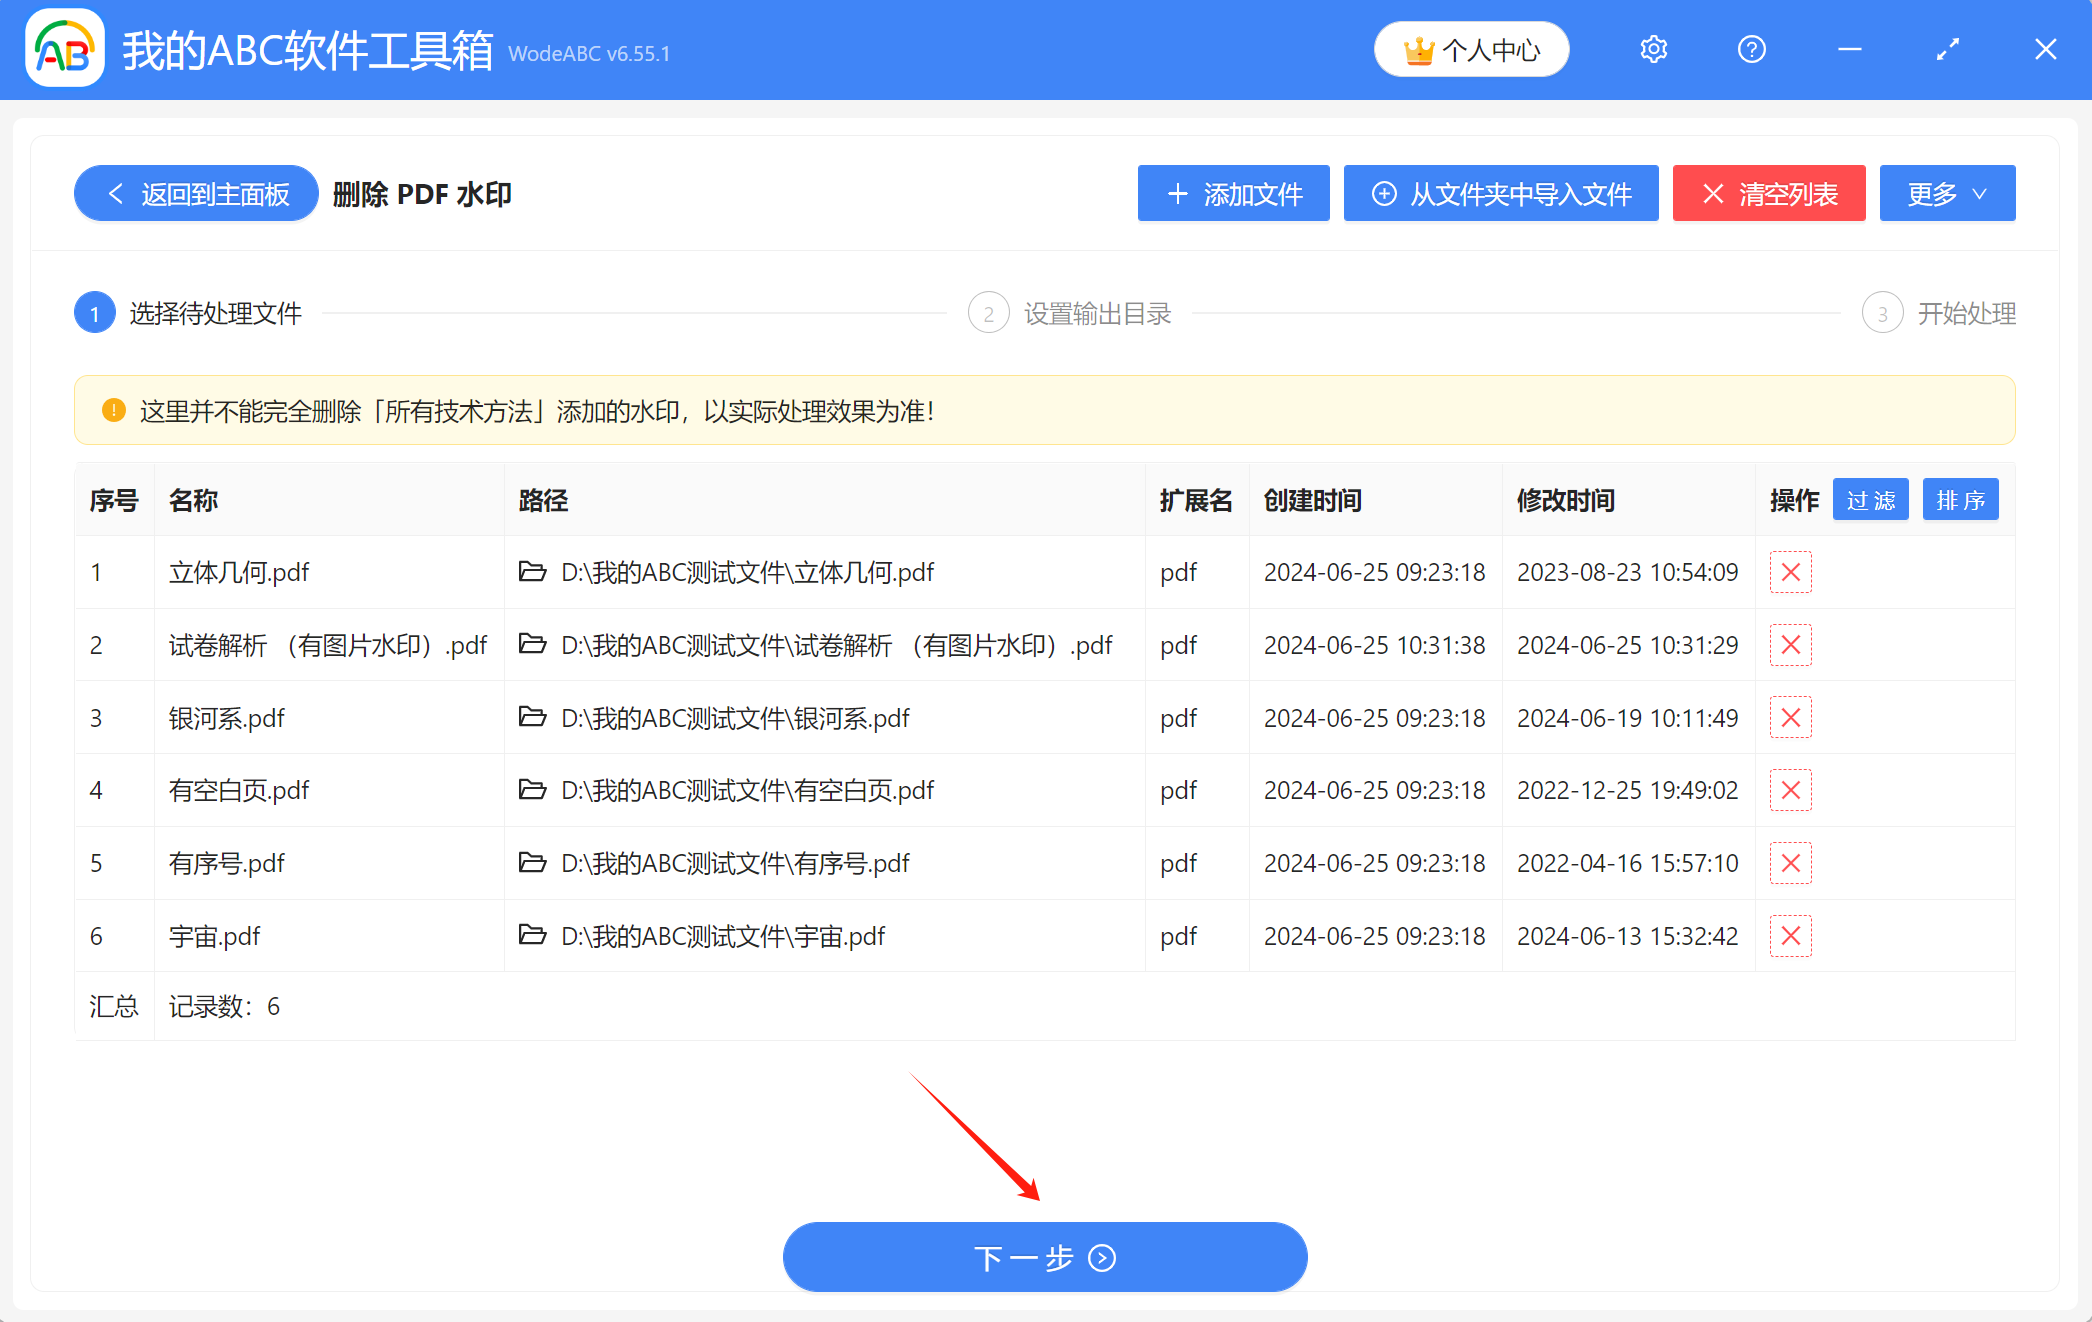The width and height of the screenshot is (2092, 1322).
Task: Remove 宇宙.pdf from the list
Action: pos(1790,936)
